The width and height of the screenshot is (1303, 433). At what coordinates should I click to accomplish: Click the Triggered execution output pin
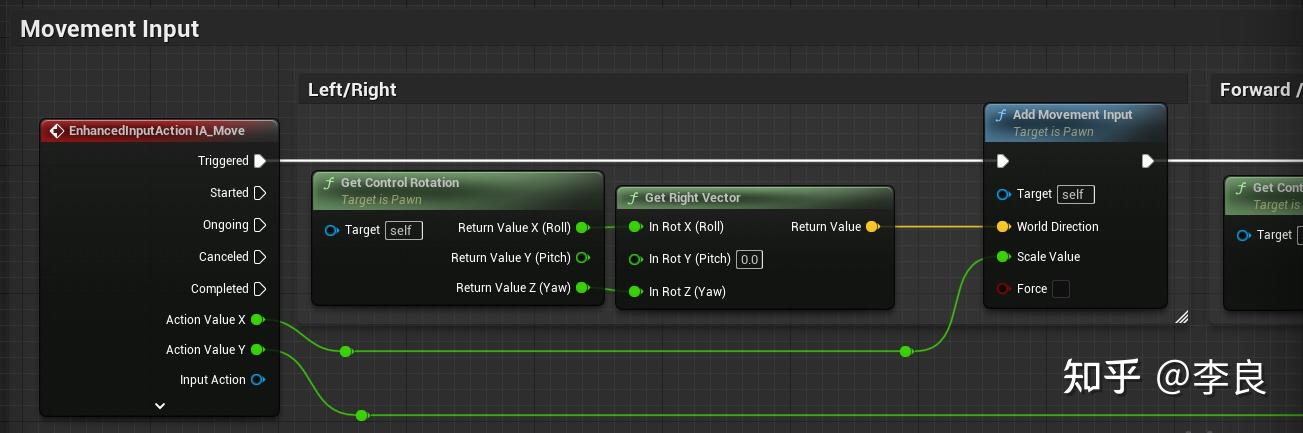260,160
